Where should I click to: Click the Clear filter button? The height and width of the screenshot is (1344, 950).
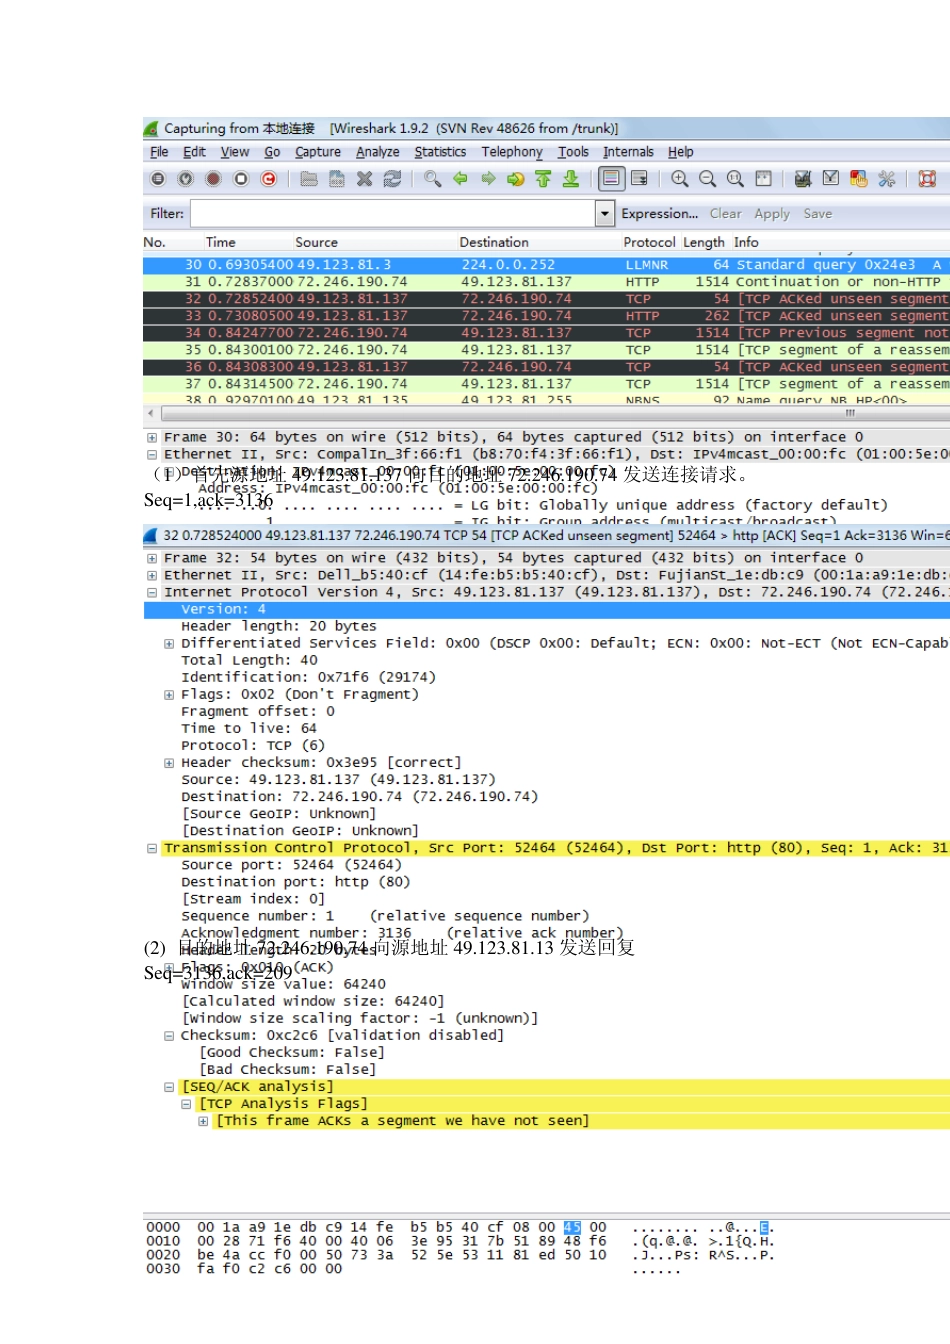pyautogui.click(x=726, y=213)
